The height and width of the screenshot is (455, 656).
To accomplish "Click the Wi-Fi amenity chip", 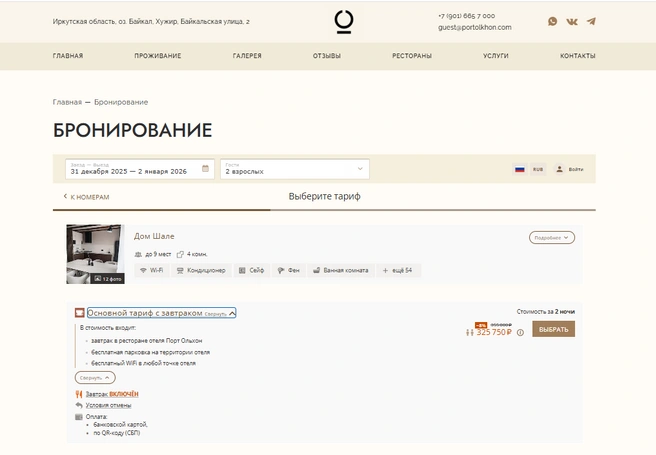I will [x=152, y=271].
